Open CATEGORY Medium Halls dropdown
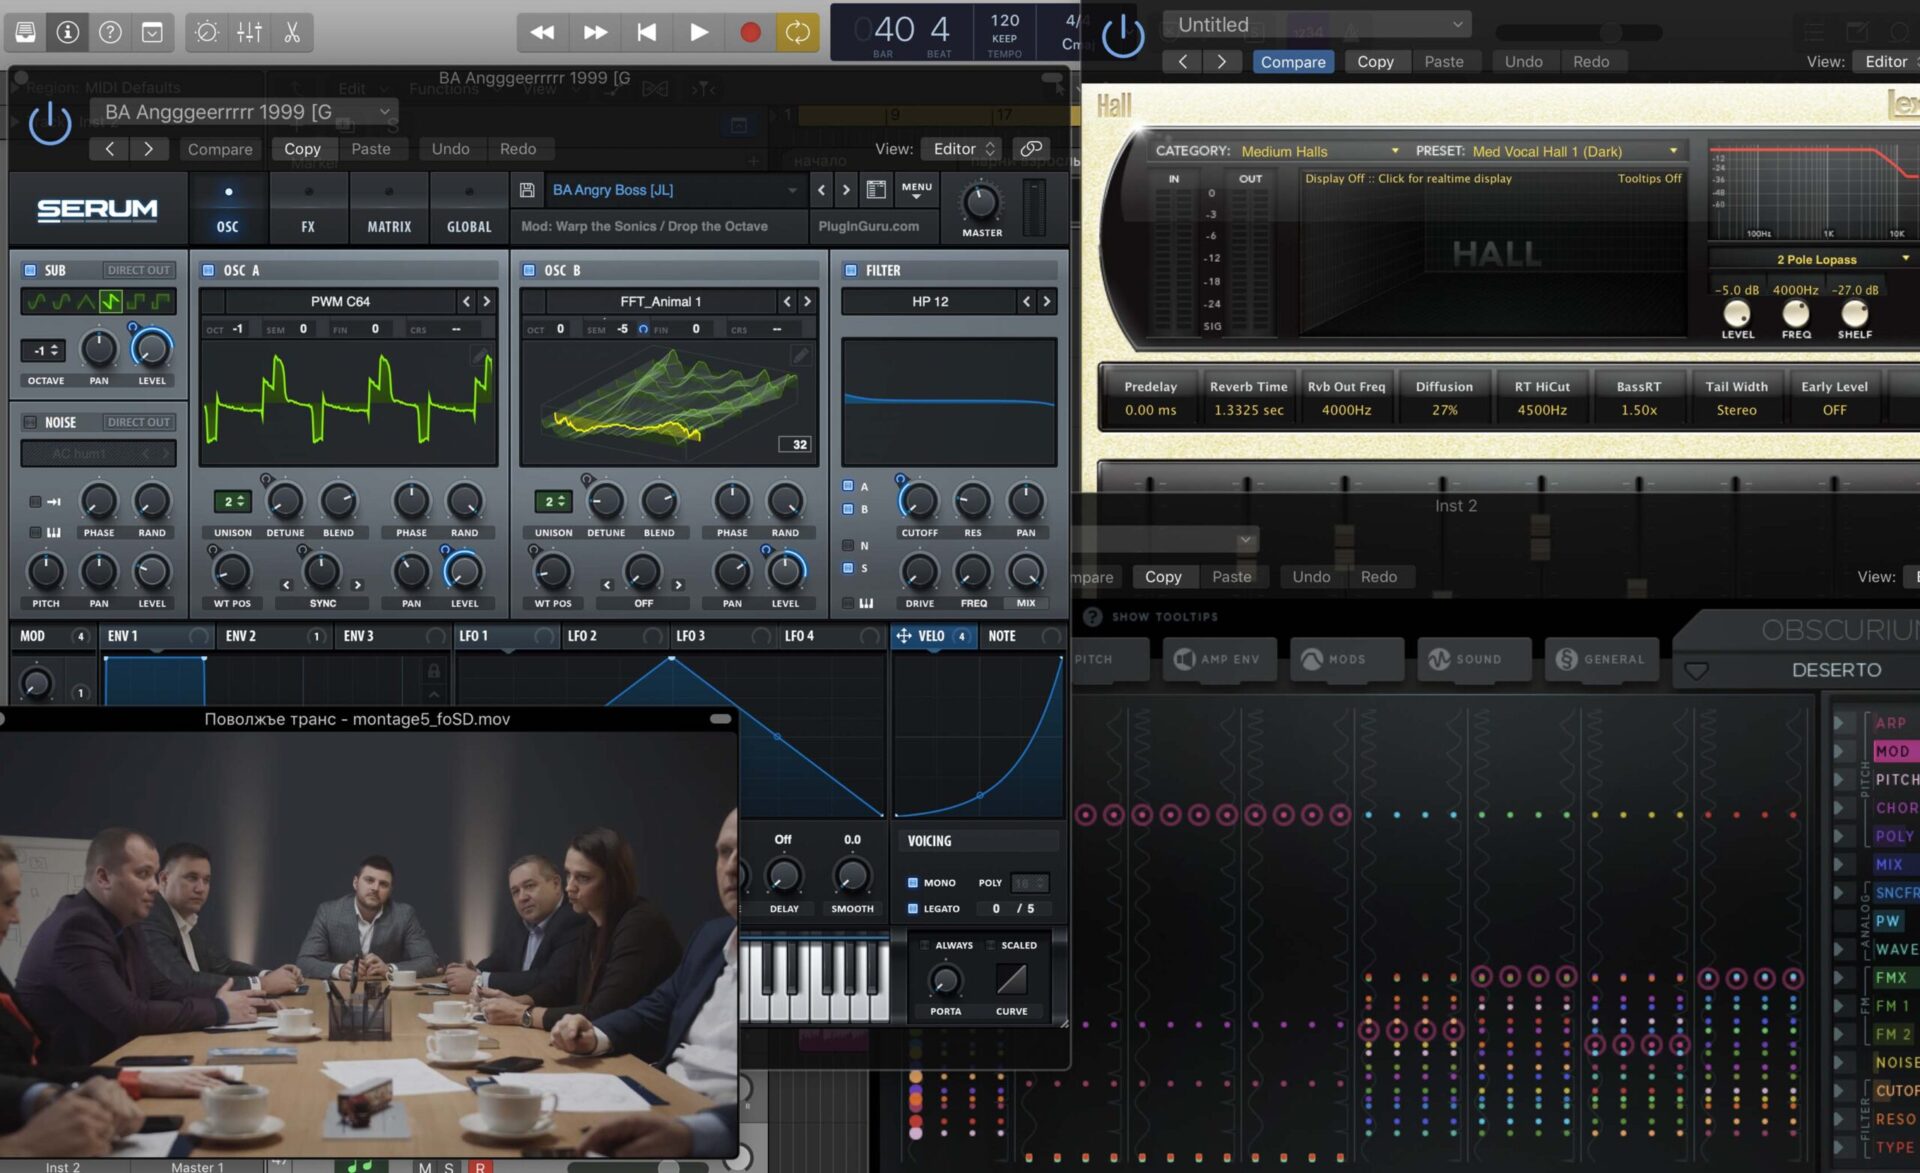The image size is (1920, 1173). tap(1319, 151)
